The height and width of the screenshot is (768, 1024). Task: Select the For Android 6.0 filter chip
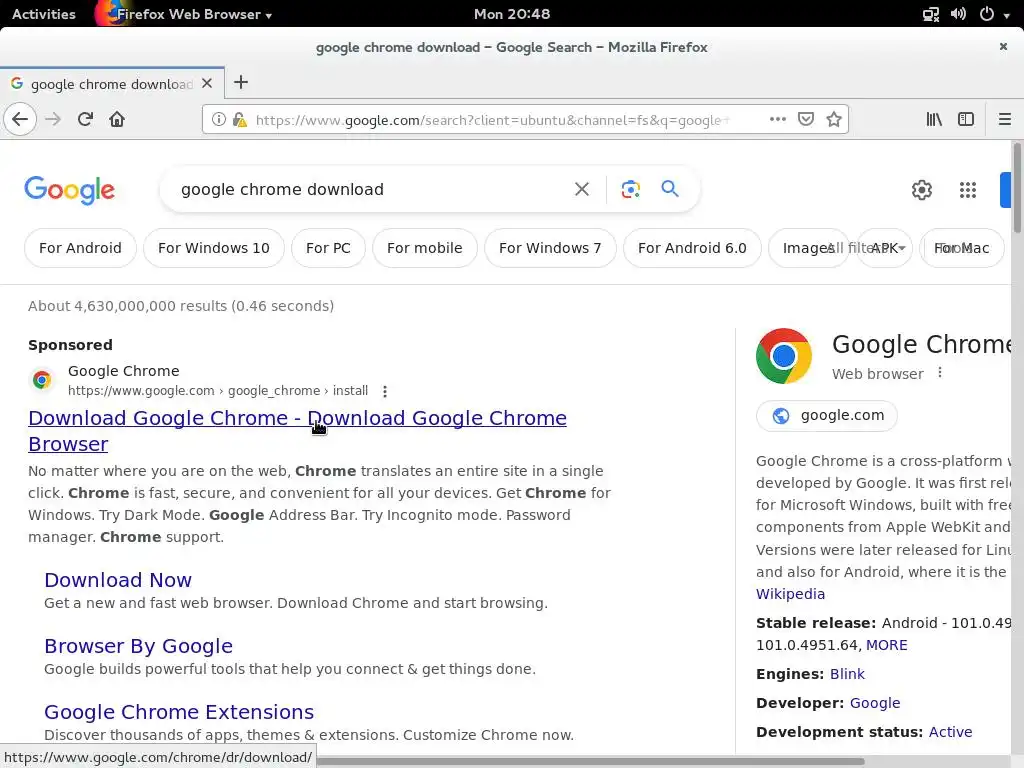692,248
